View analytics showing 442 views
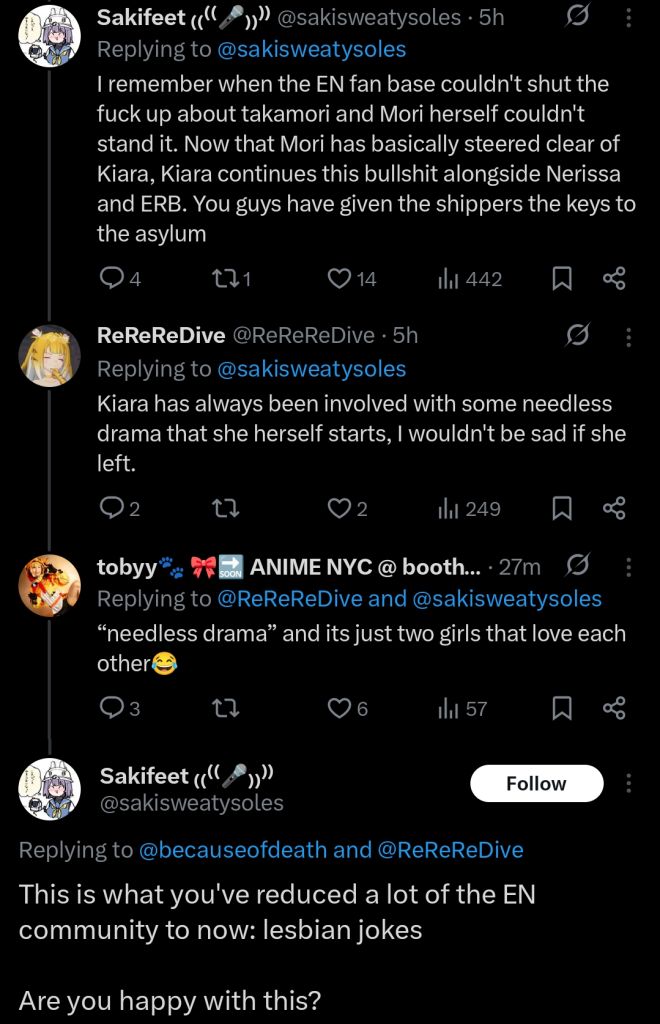The image size is (660, 1024). (x=470, y=280)
